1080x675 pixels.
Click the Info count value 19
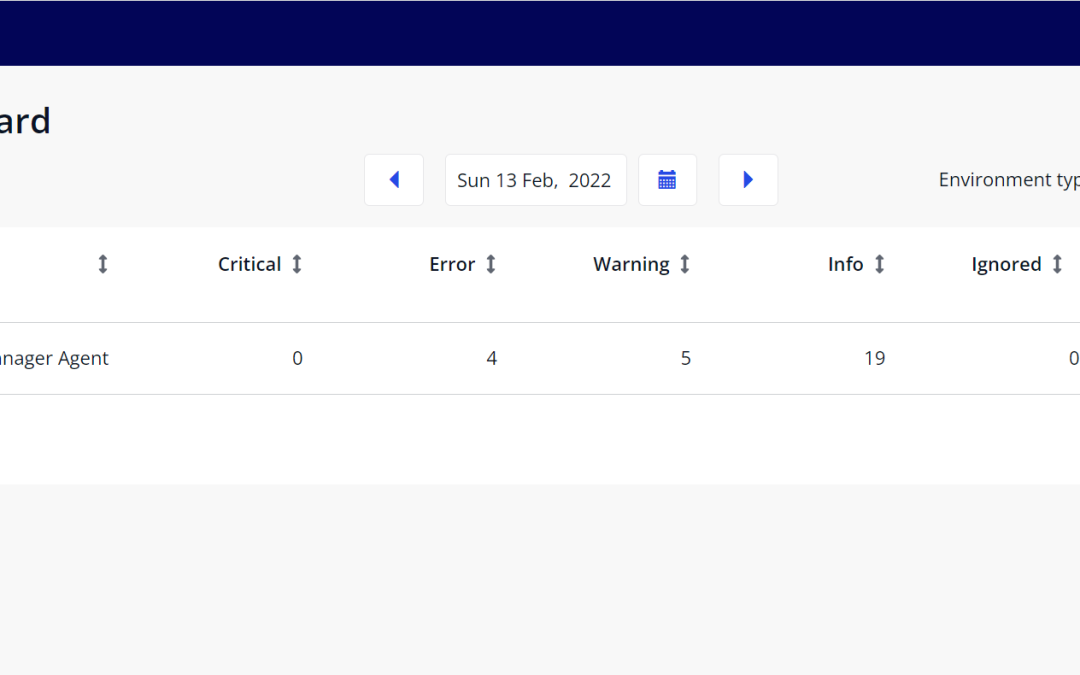[874, 358]
